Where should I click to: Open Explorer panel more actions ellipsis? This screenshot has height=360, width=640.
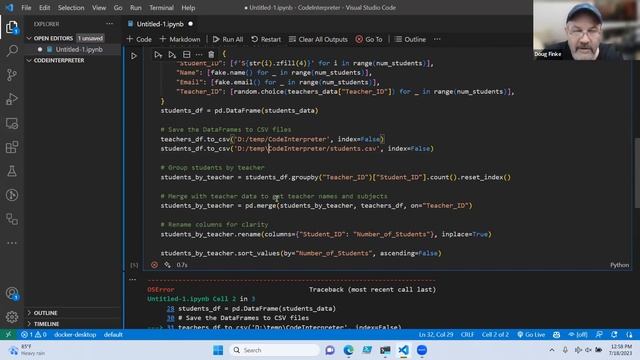pos(110,24)
